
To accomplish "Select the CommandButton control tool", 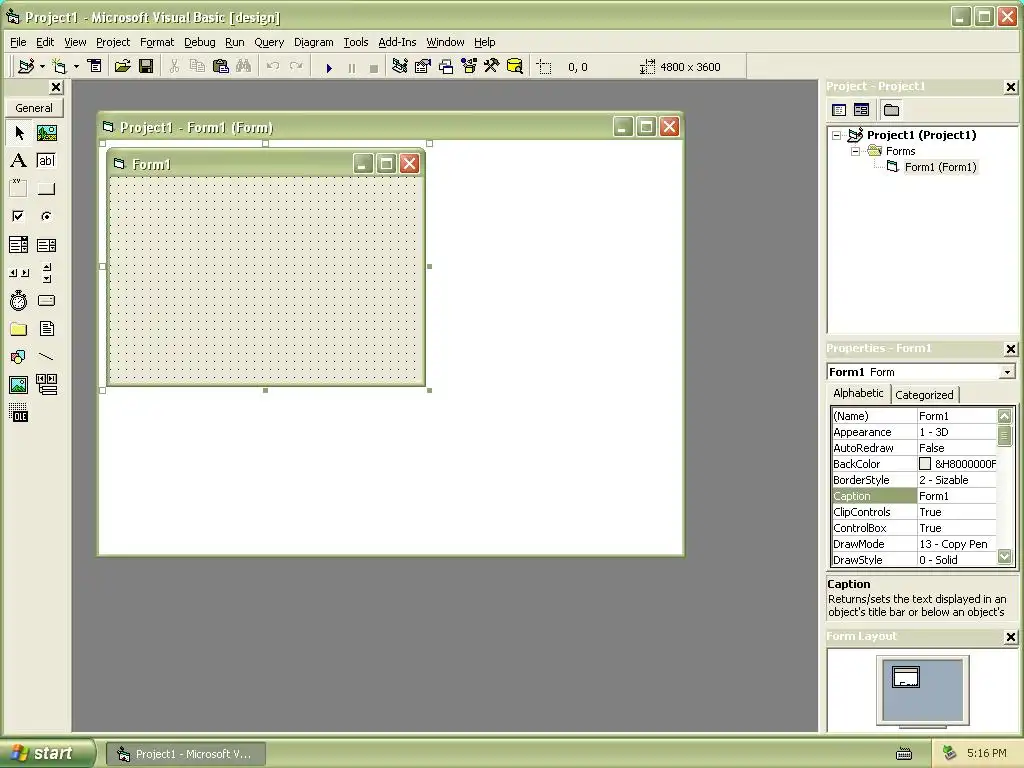I will (46, 189).
